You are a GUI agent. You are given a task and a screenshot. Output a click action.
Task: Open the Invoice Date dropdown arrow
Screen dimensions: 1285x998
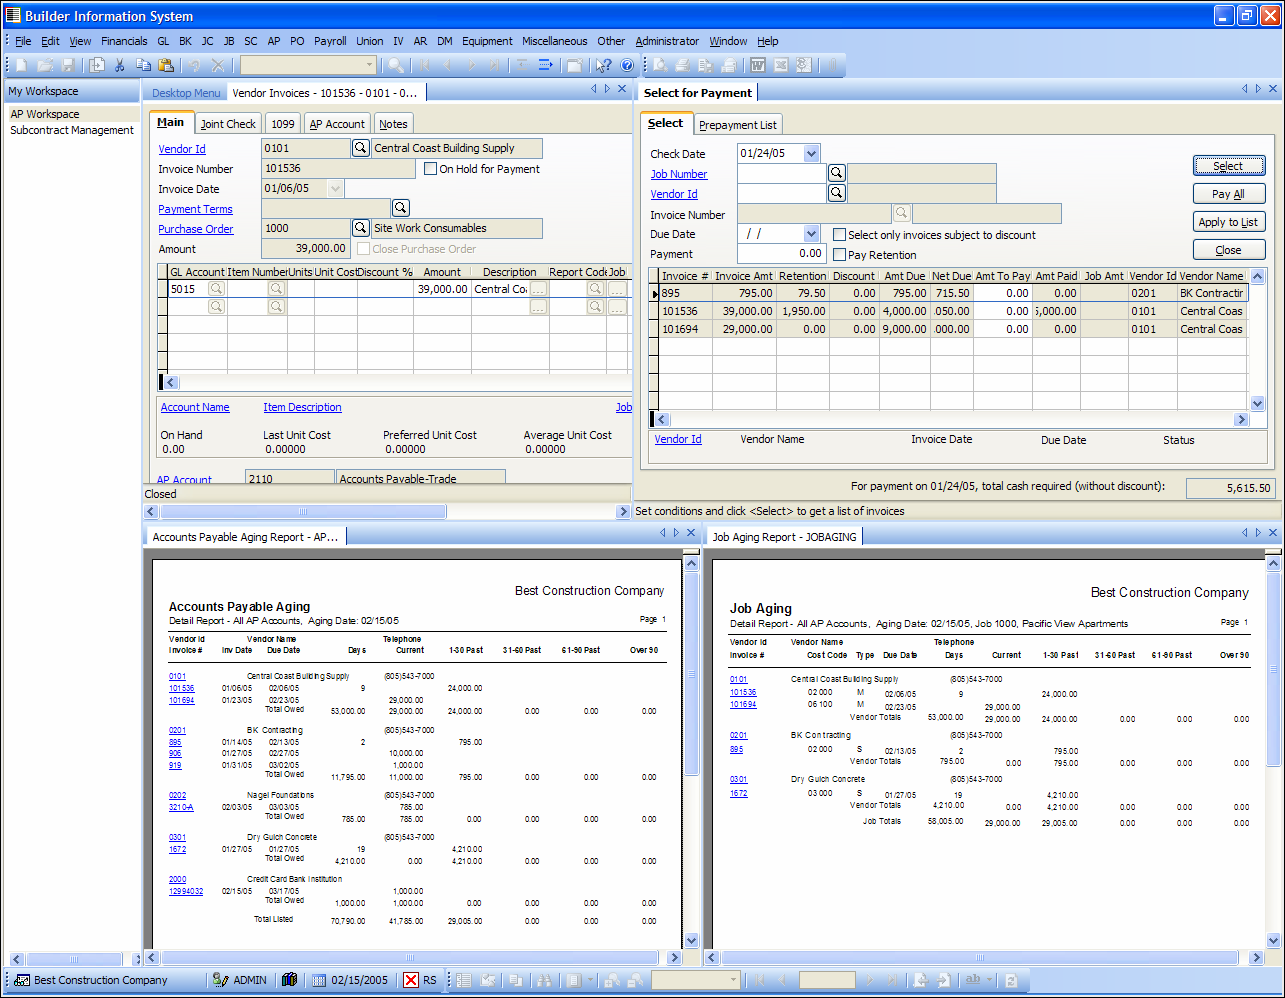coord(335,188)
